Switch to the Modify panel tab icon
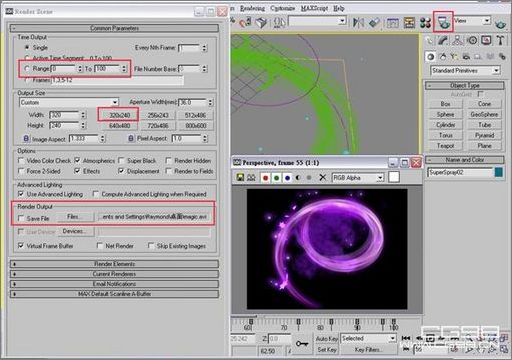This screenshot has height=360, width=512. click(x=443, y=40)
